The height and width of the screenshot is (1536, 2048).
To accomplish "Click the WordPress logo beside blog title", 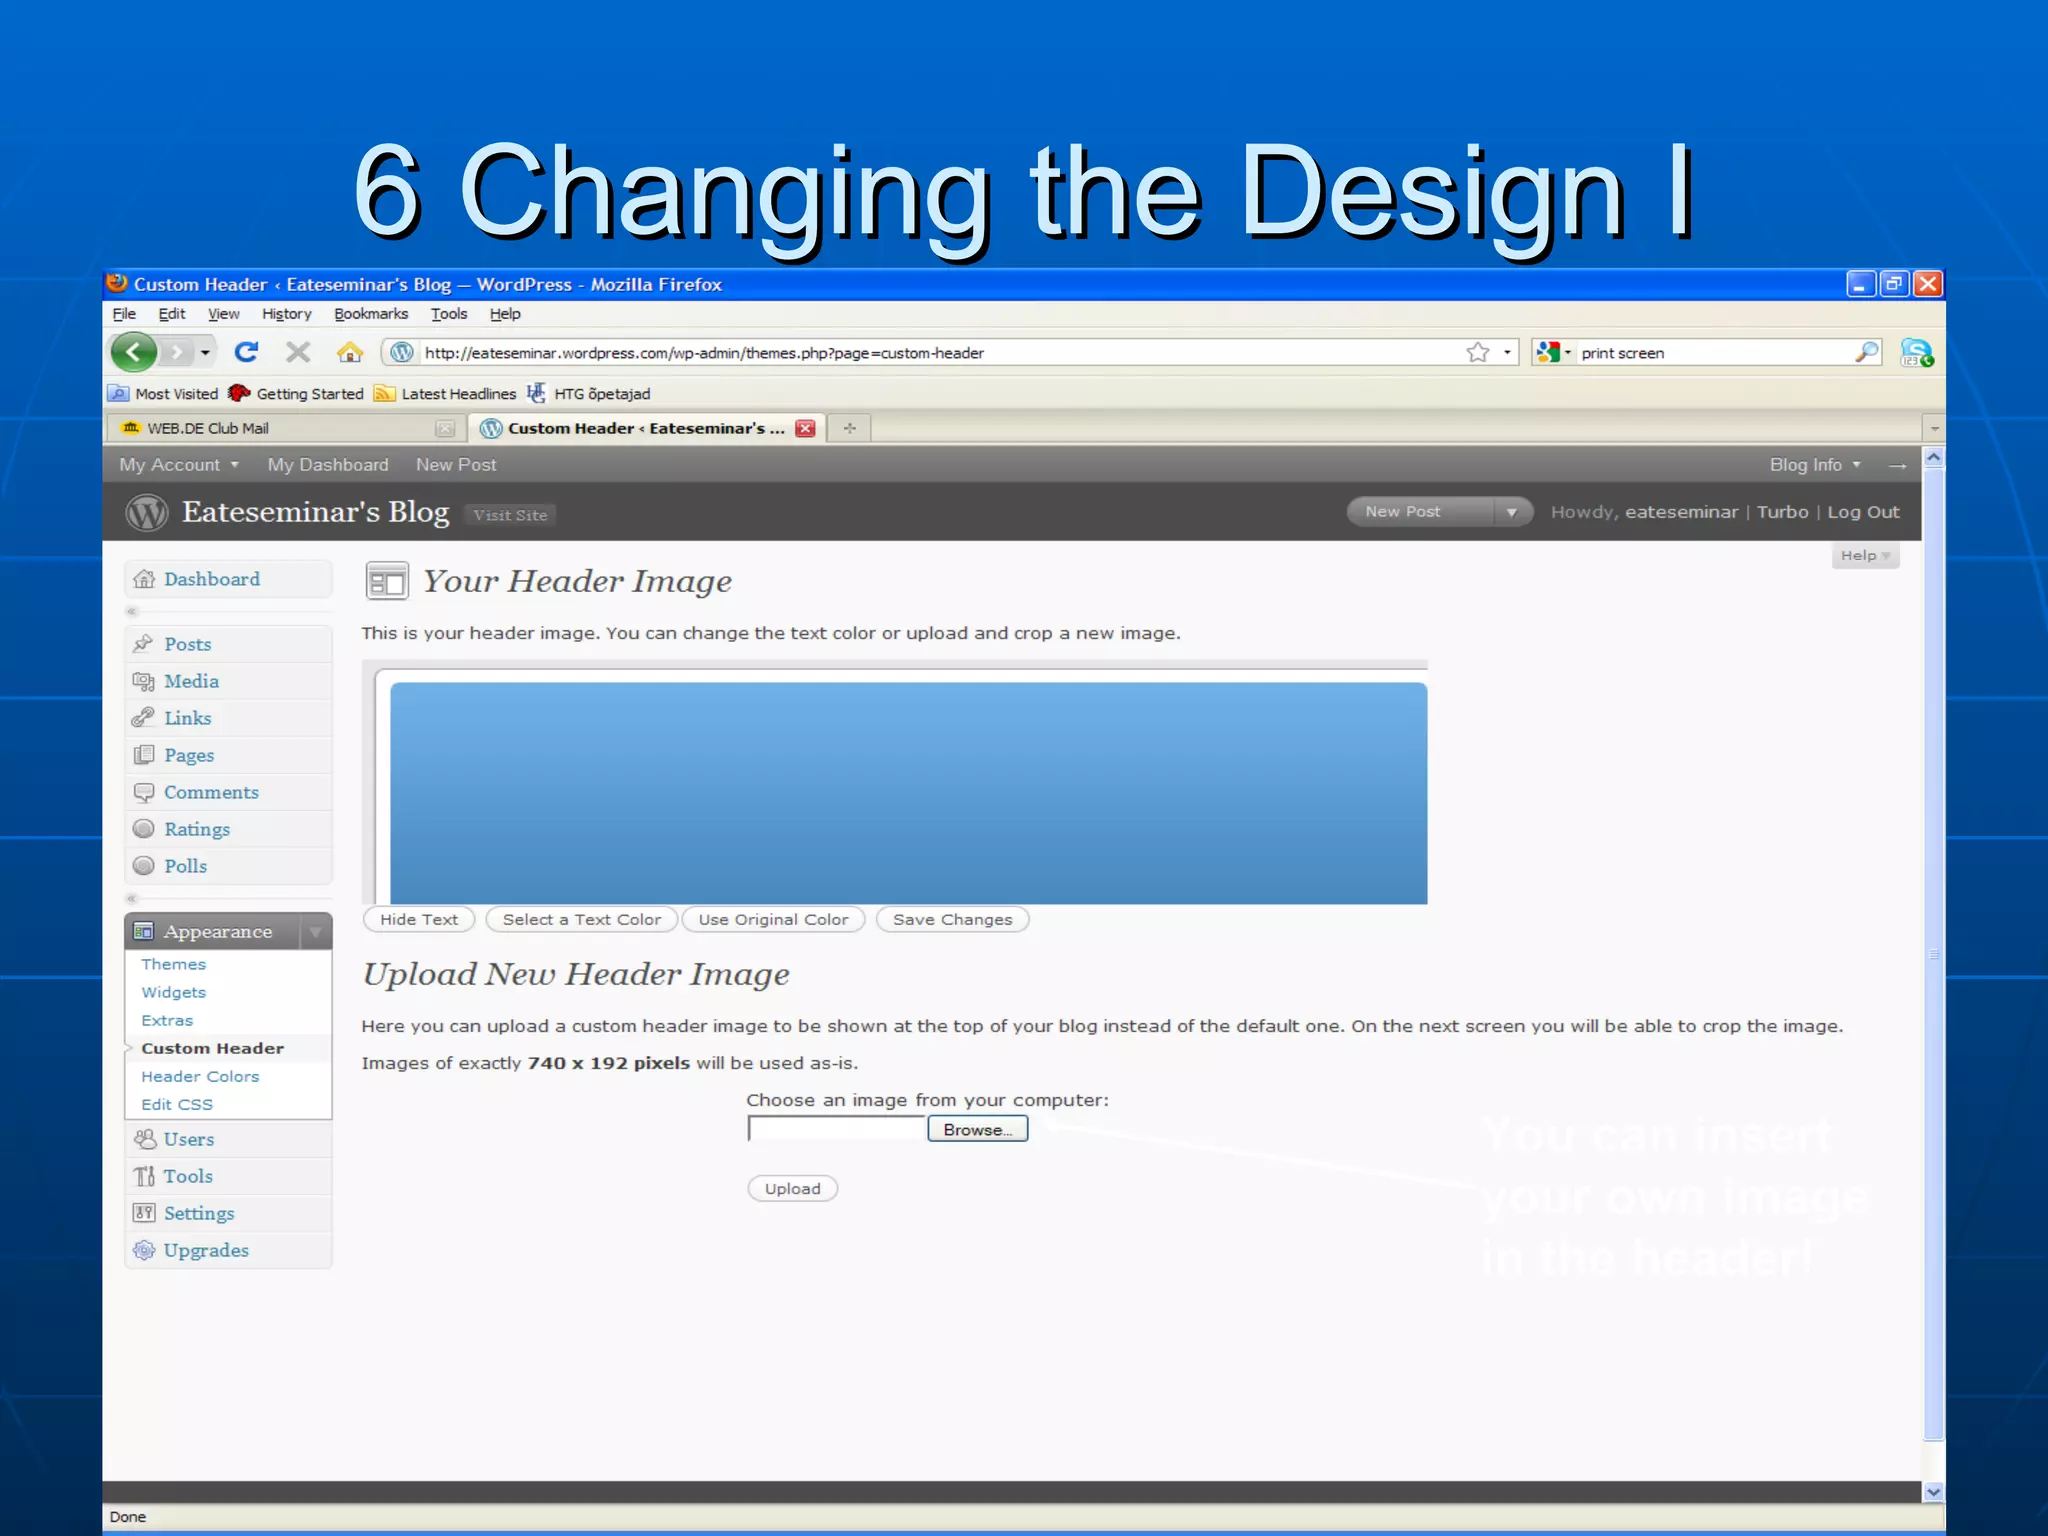I will click(146, 513).
